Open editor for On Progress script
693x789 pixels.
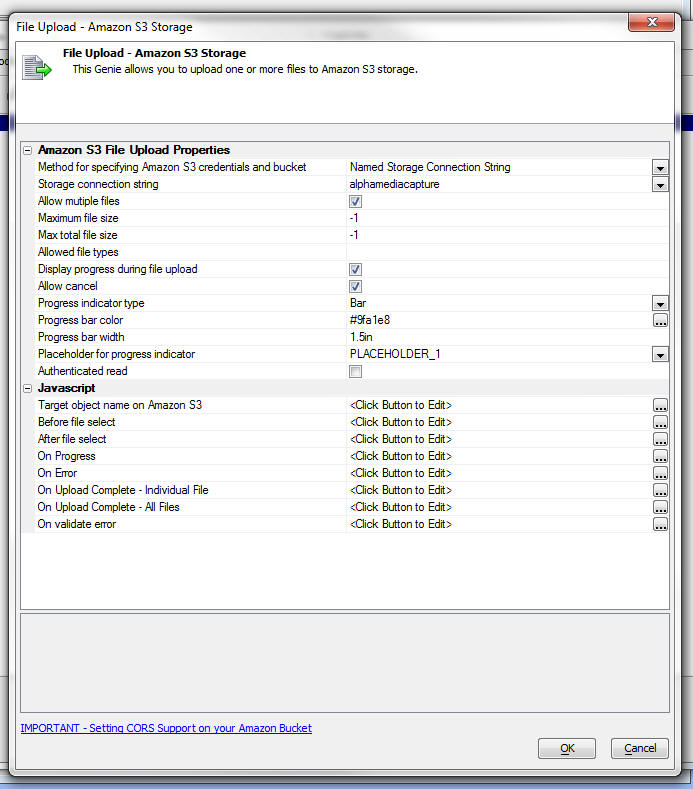tap(660, 456)
